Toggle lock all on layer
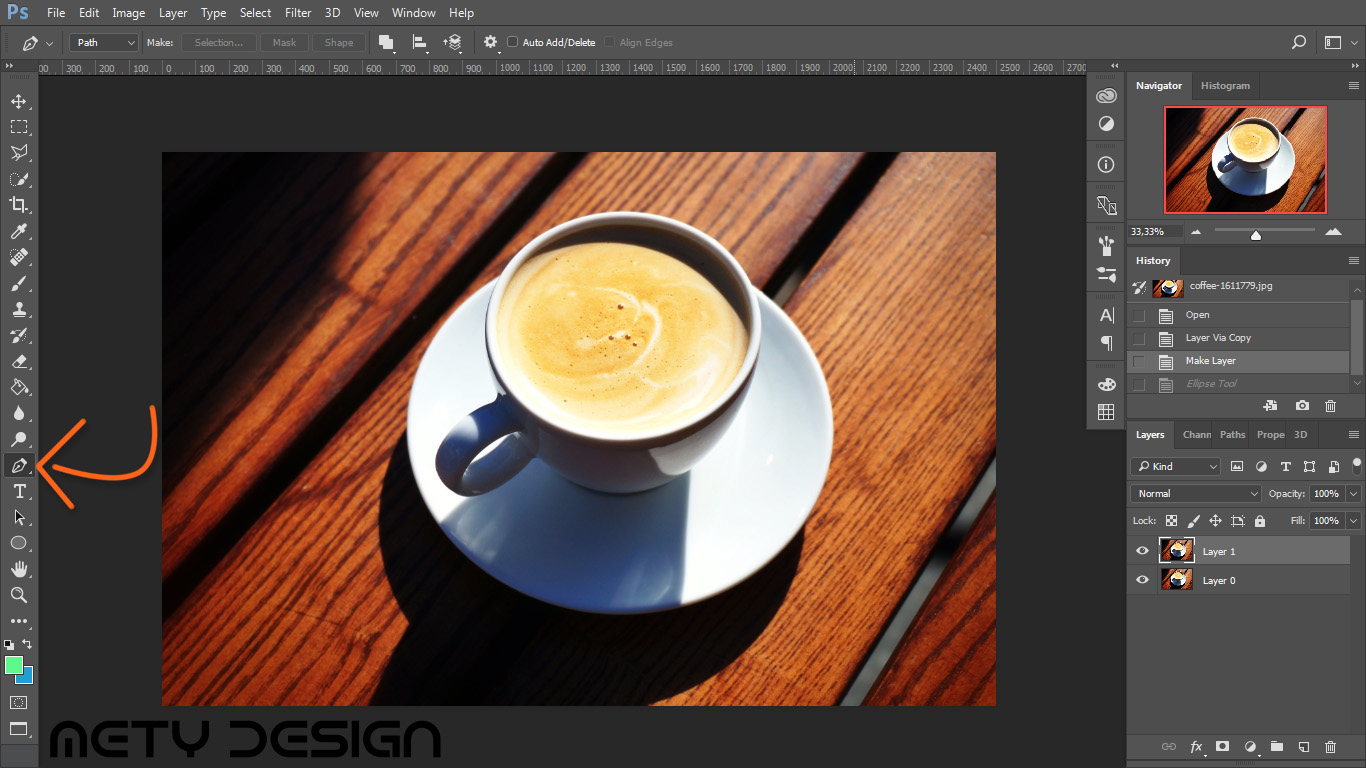Screen dimensions: 1366x768 1259,521
